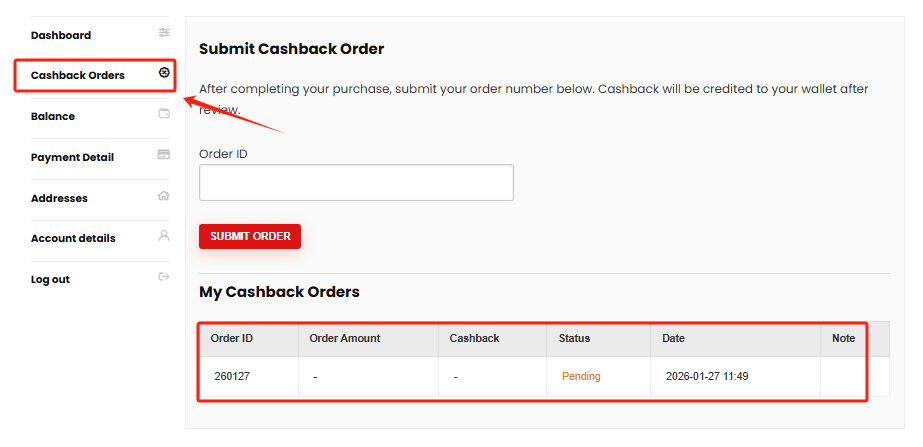This screenshot has width=923, height=447.
Task: Navigate to Addresses
Action: pyautogui.click(x=59, y=199)
